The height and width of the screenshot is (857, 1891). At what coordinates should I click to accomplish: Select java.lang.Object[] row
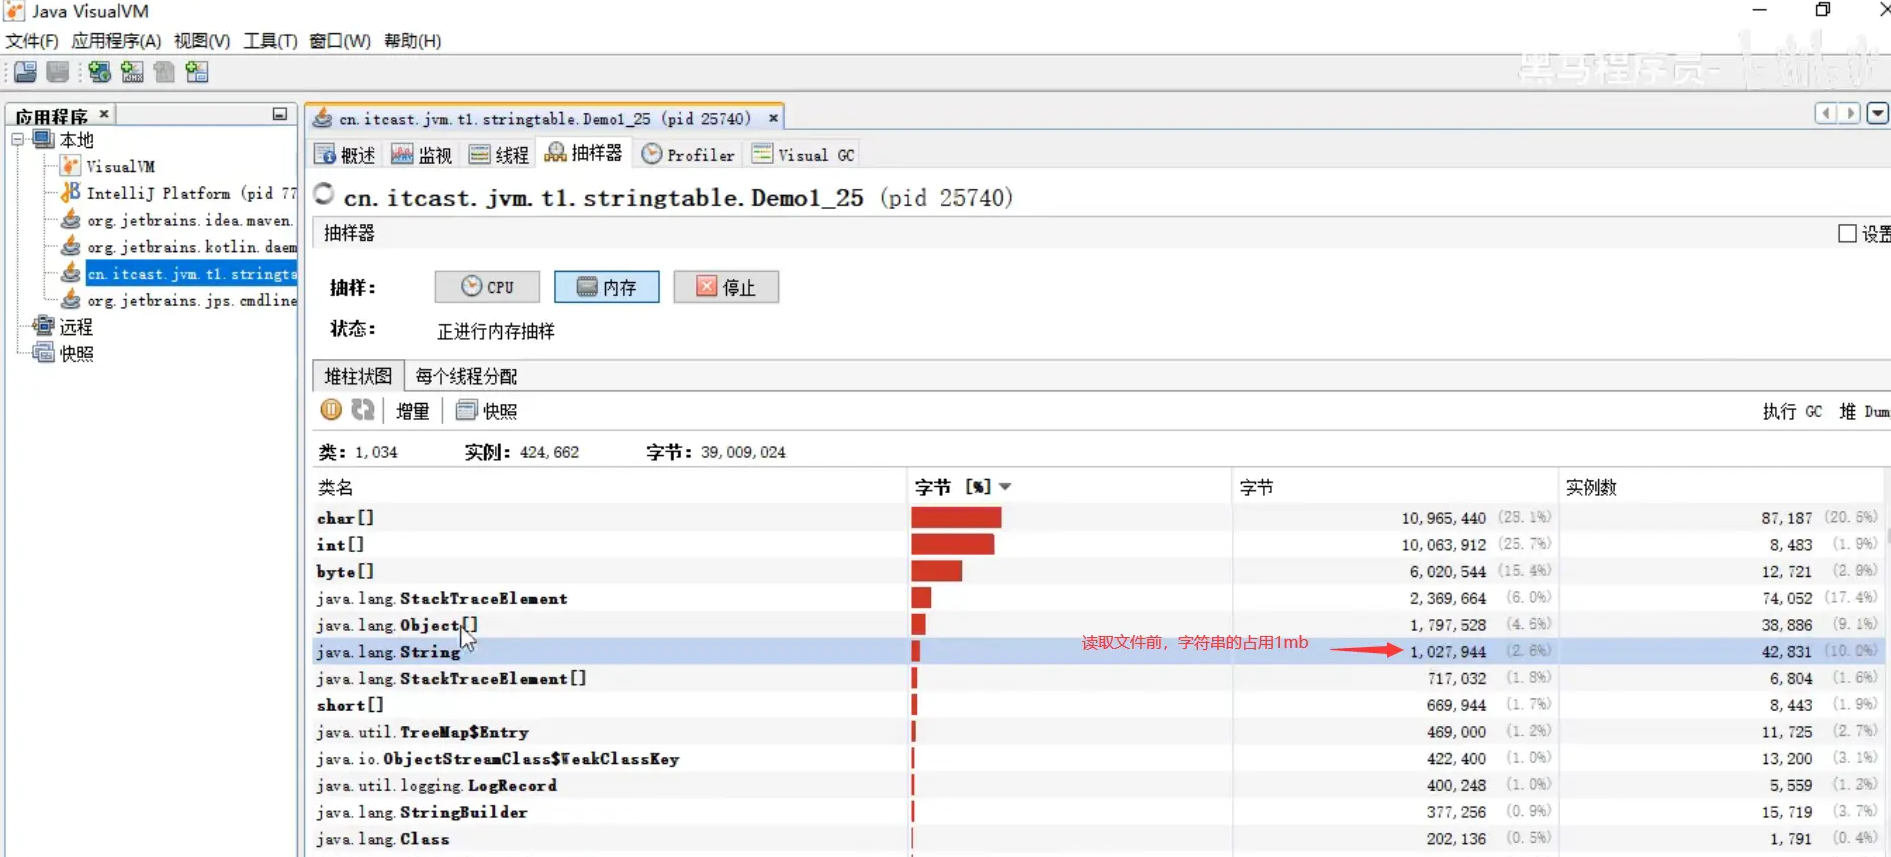[x=1099, y=625]
